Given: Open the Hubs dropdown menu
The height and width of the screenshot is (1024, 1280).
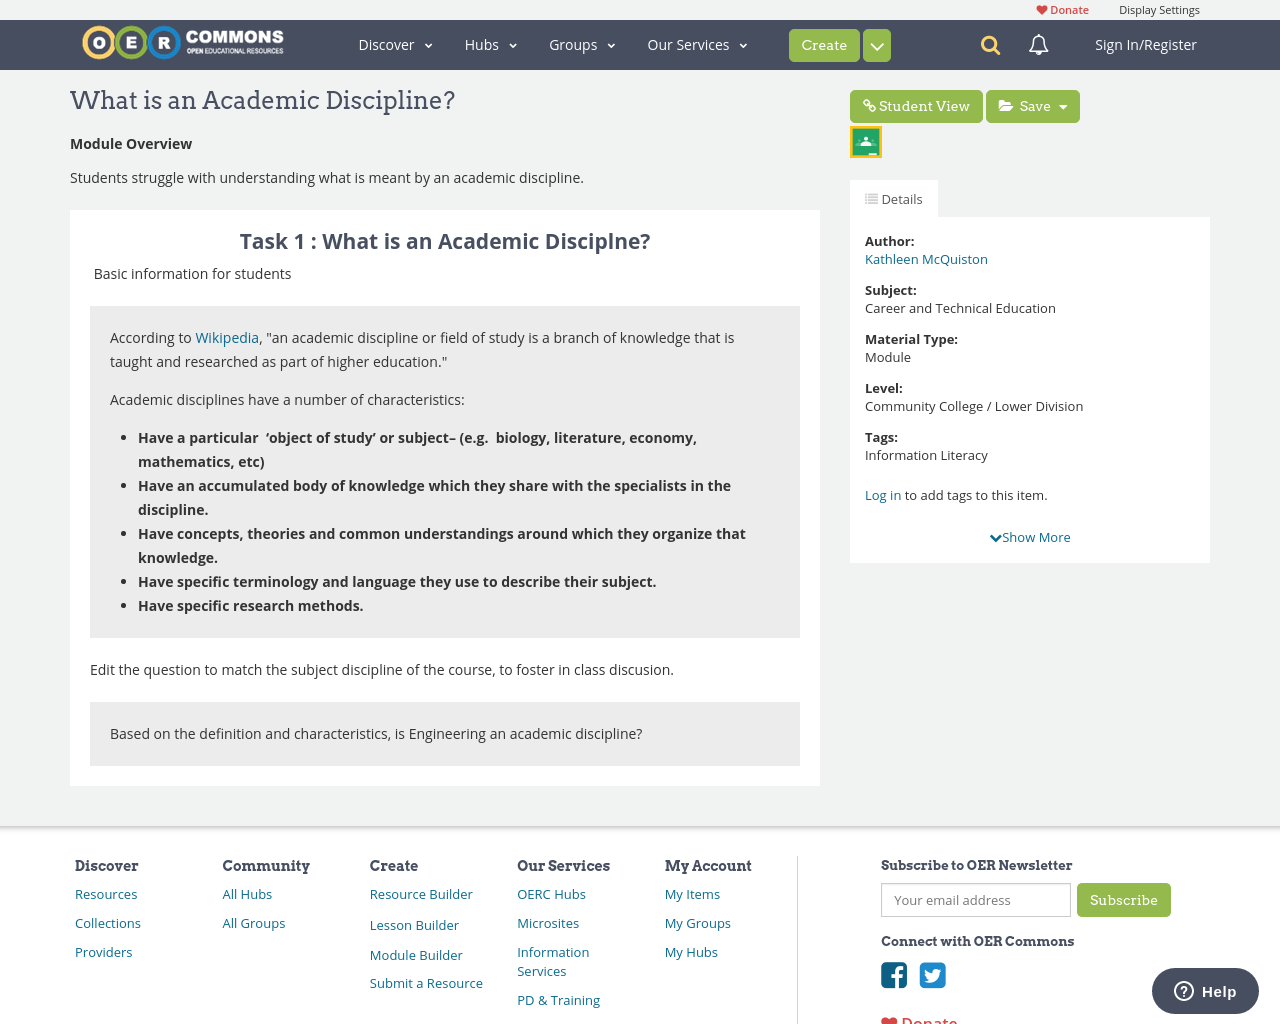Looking at the screenshot, I should pyautogui.click(x=489, y=44).
